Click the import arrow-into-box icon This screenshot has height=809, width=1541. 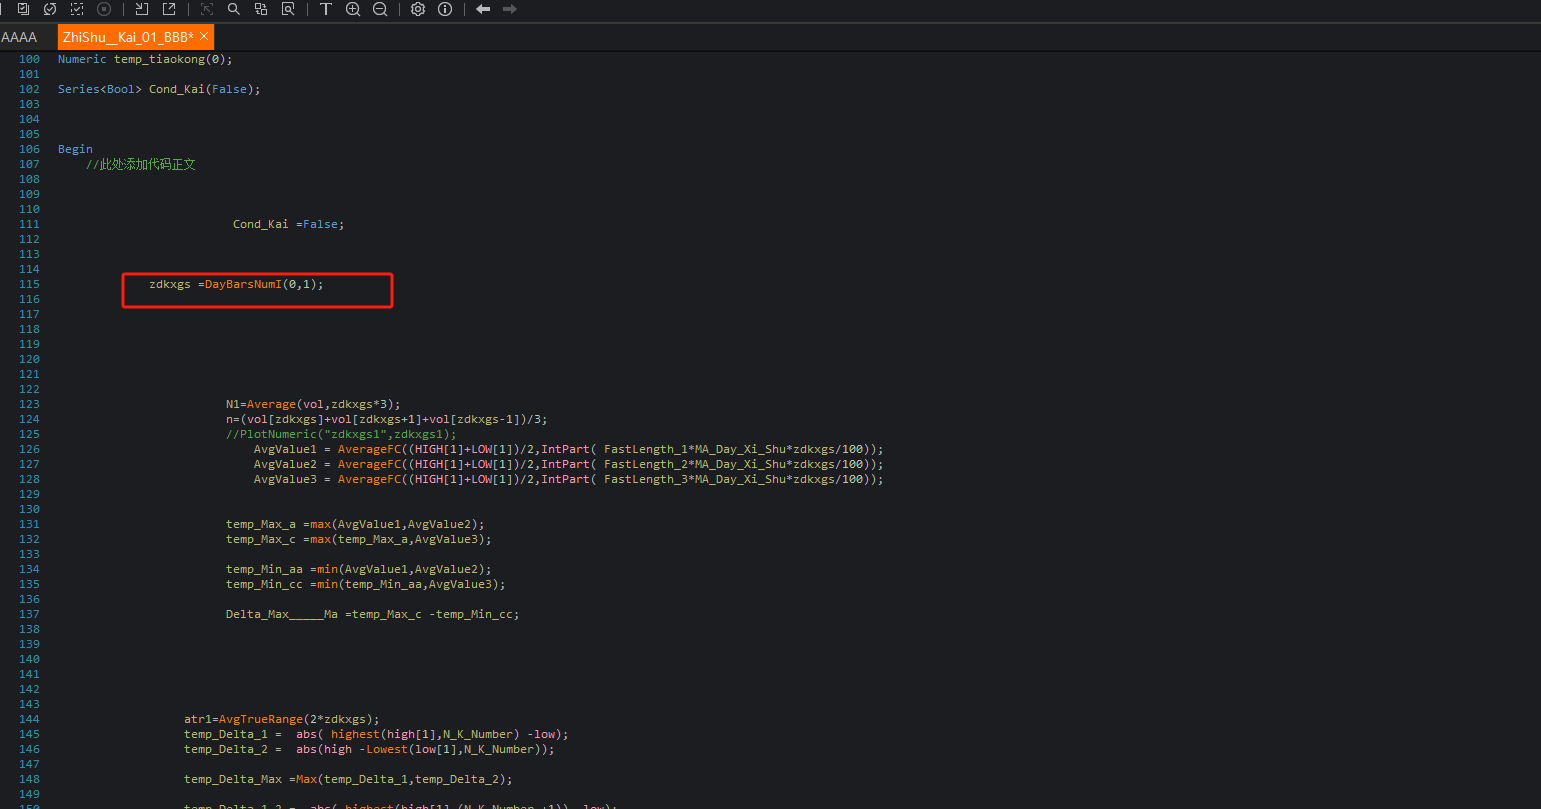click(142, 9)
